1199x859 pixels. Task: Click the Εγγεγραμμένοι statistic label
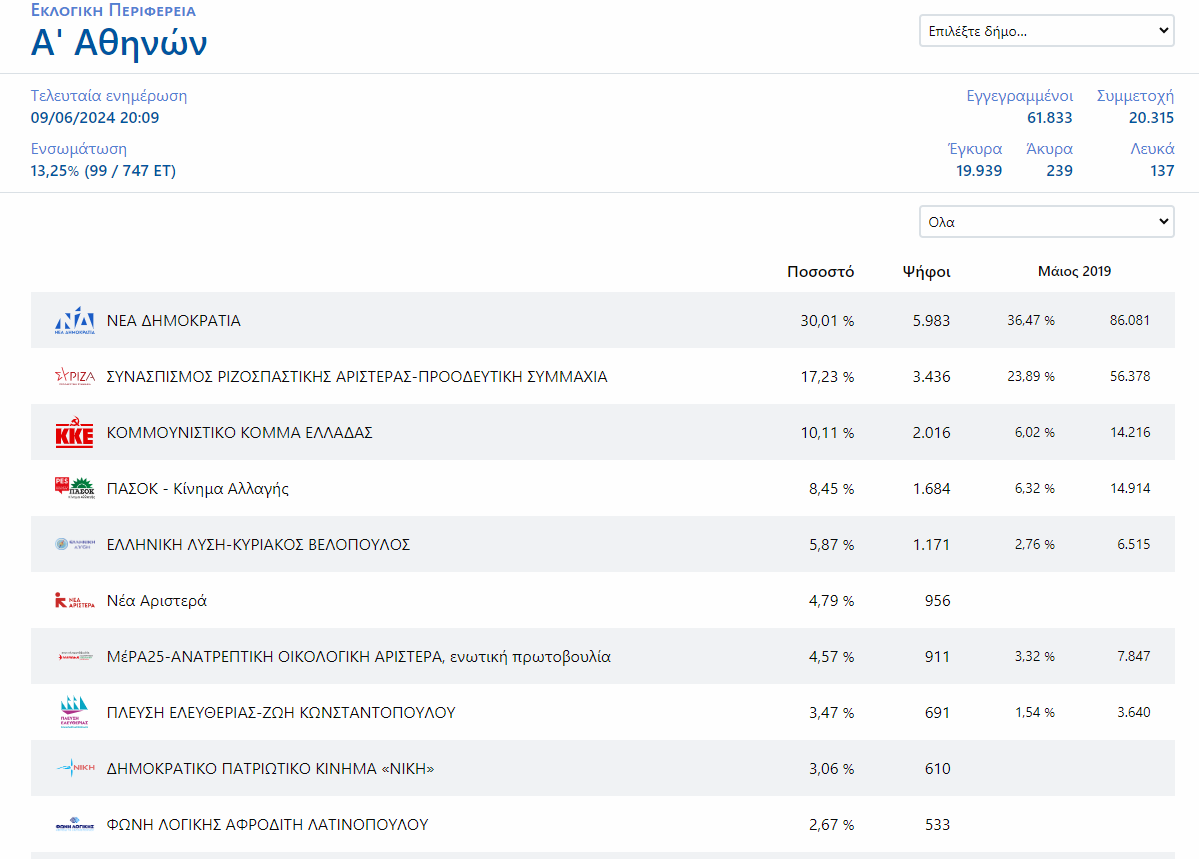[x=1019, y=96]
